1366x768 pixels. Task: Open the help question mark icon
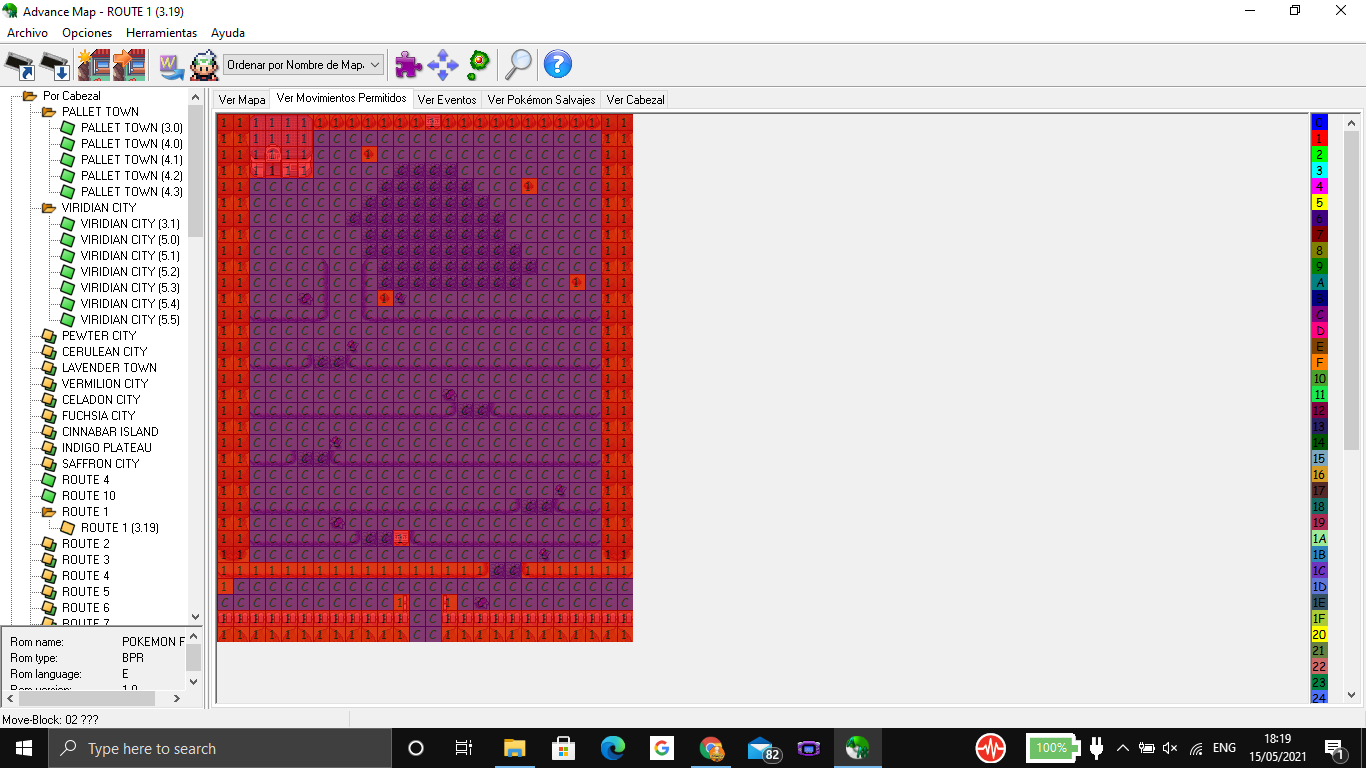[558, 64]
